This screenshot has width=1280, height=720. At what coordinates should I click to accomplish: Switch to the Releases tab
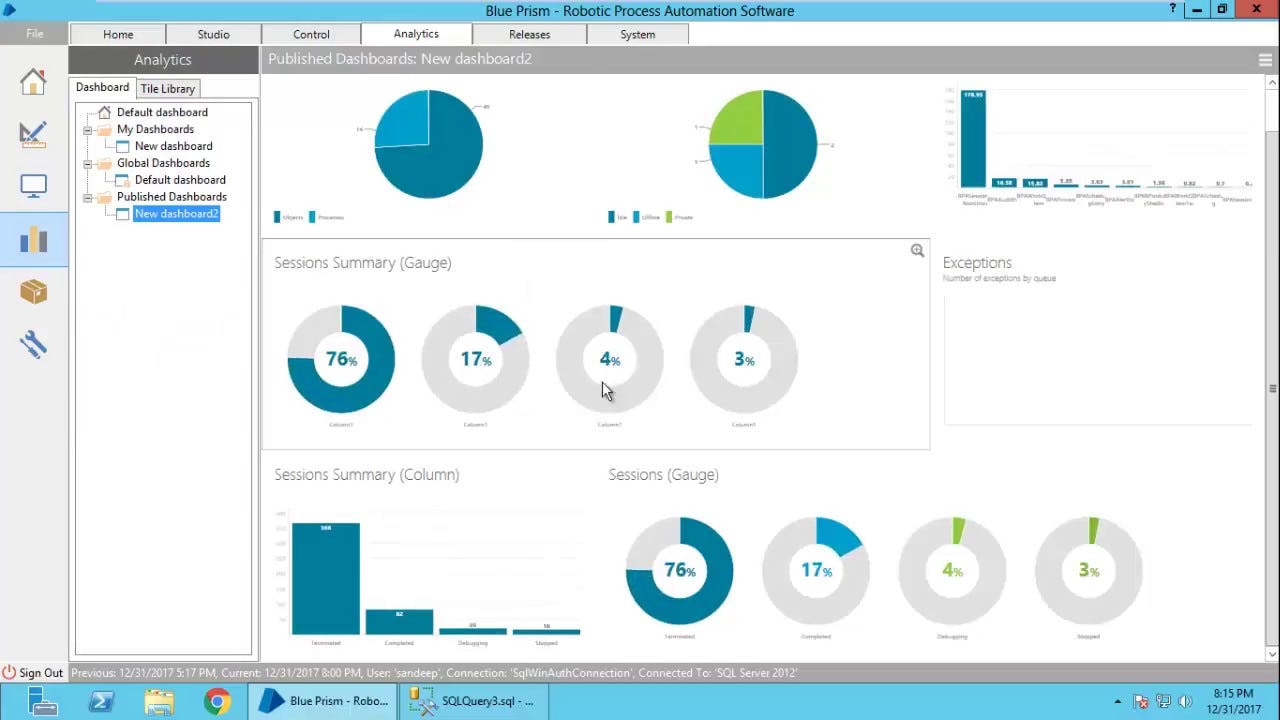(529, 34)
